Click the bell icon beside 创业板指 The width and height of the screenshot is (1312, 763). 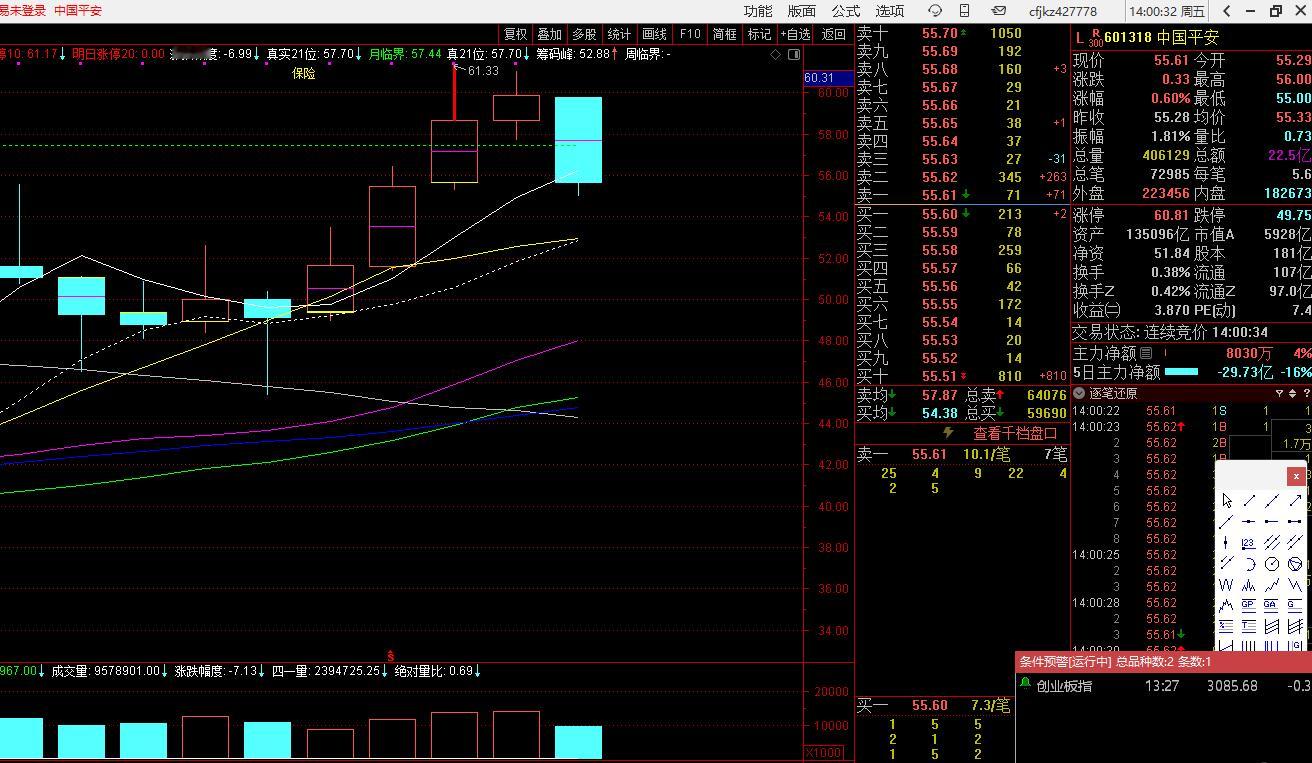pyautogui.click(x=1025, y=684)
